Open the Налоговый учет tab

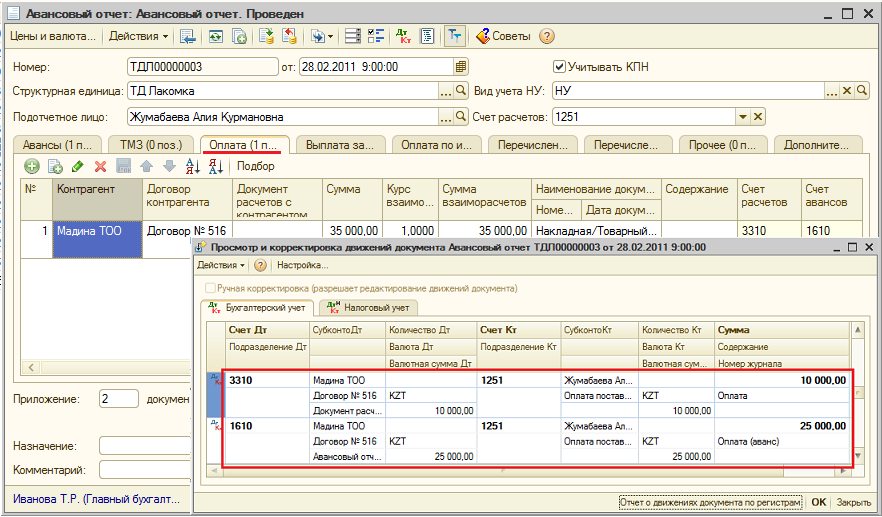point(373,308)
